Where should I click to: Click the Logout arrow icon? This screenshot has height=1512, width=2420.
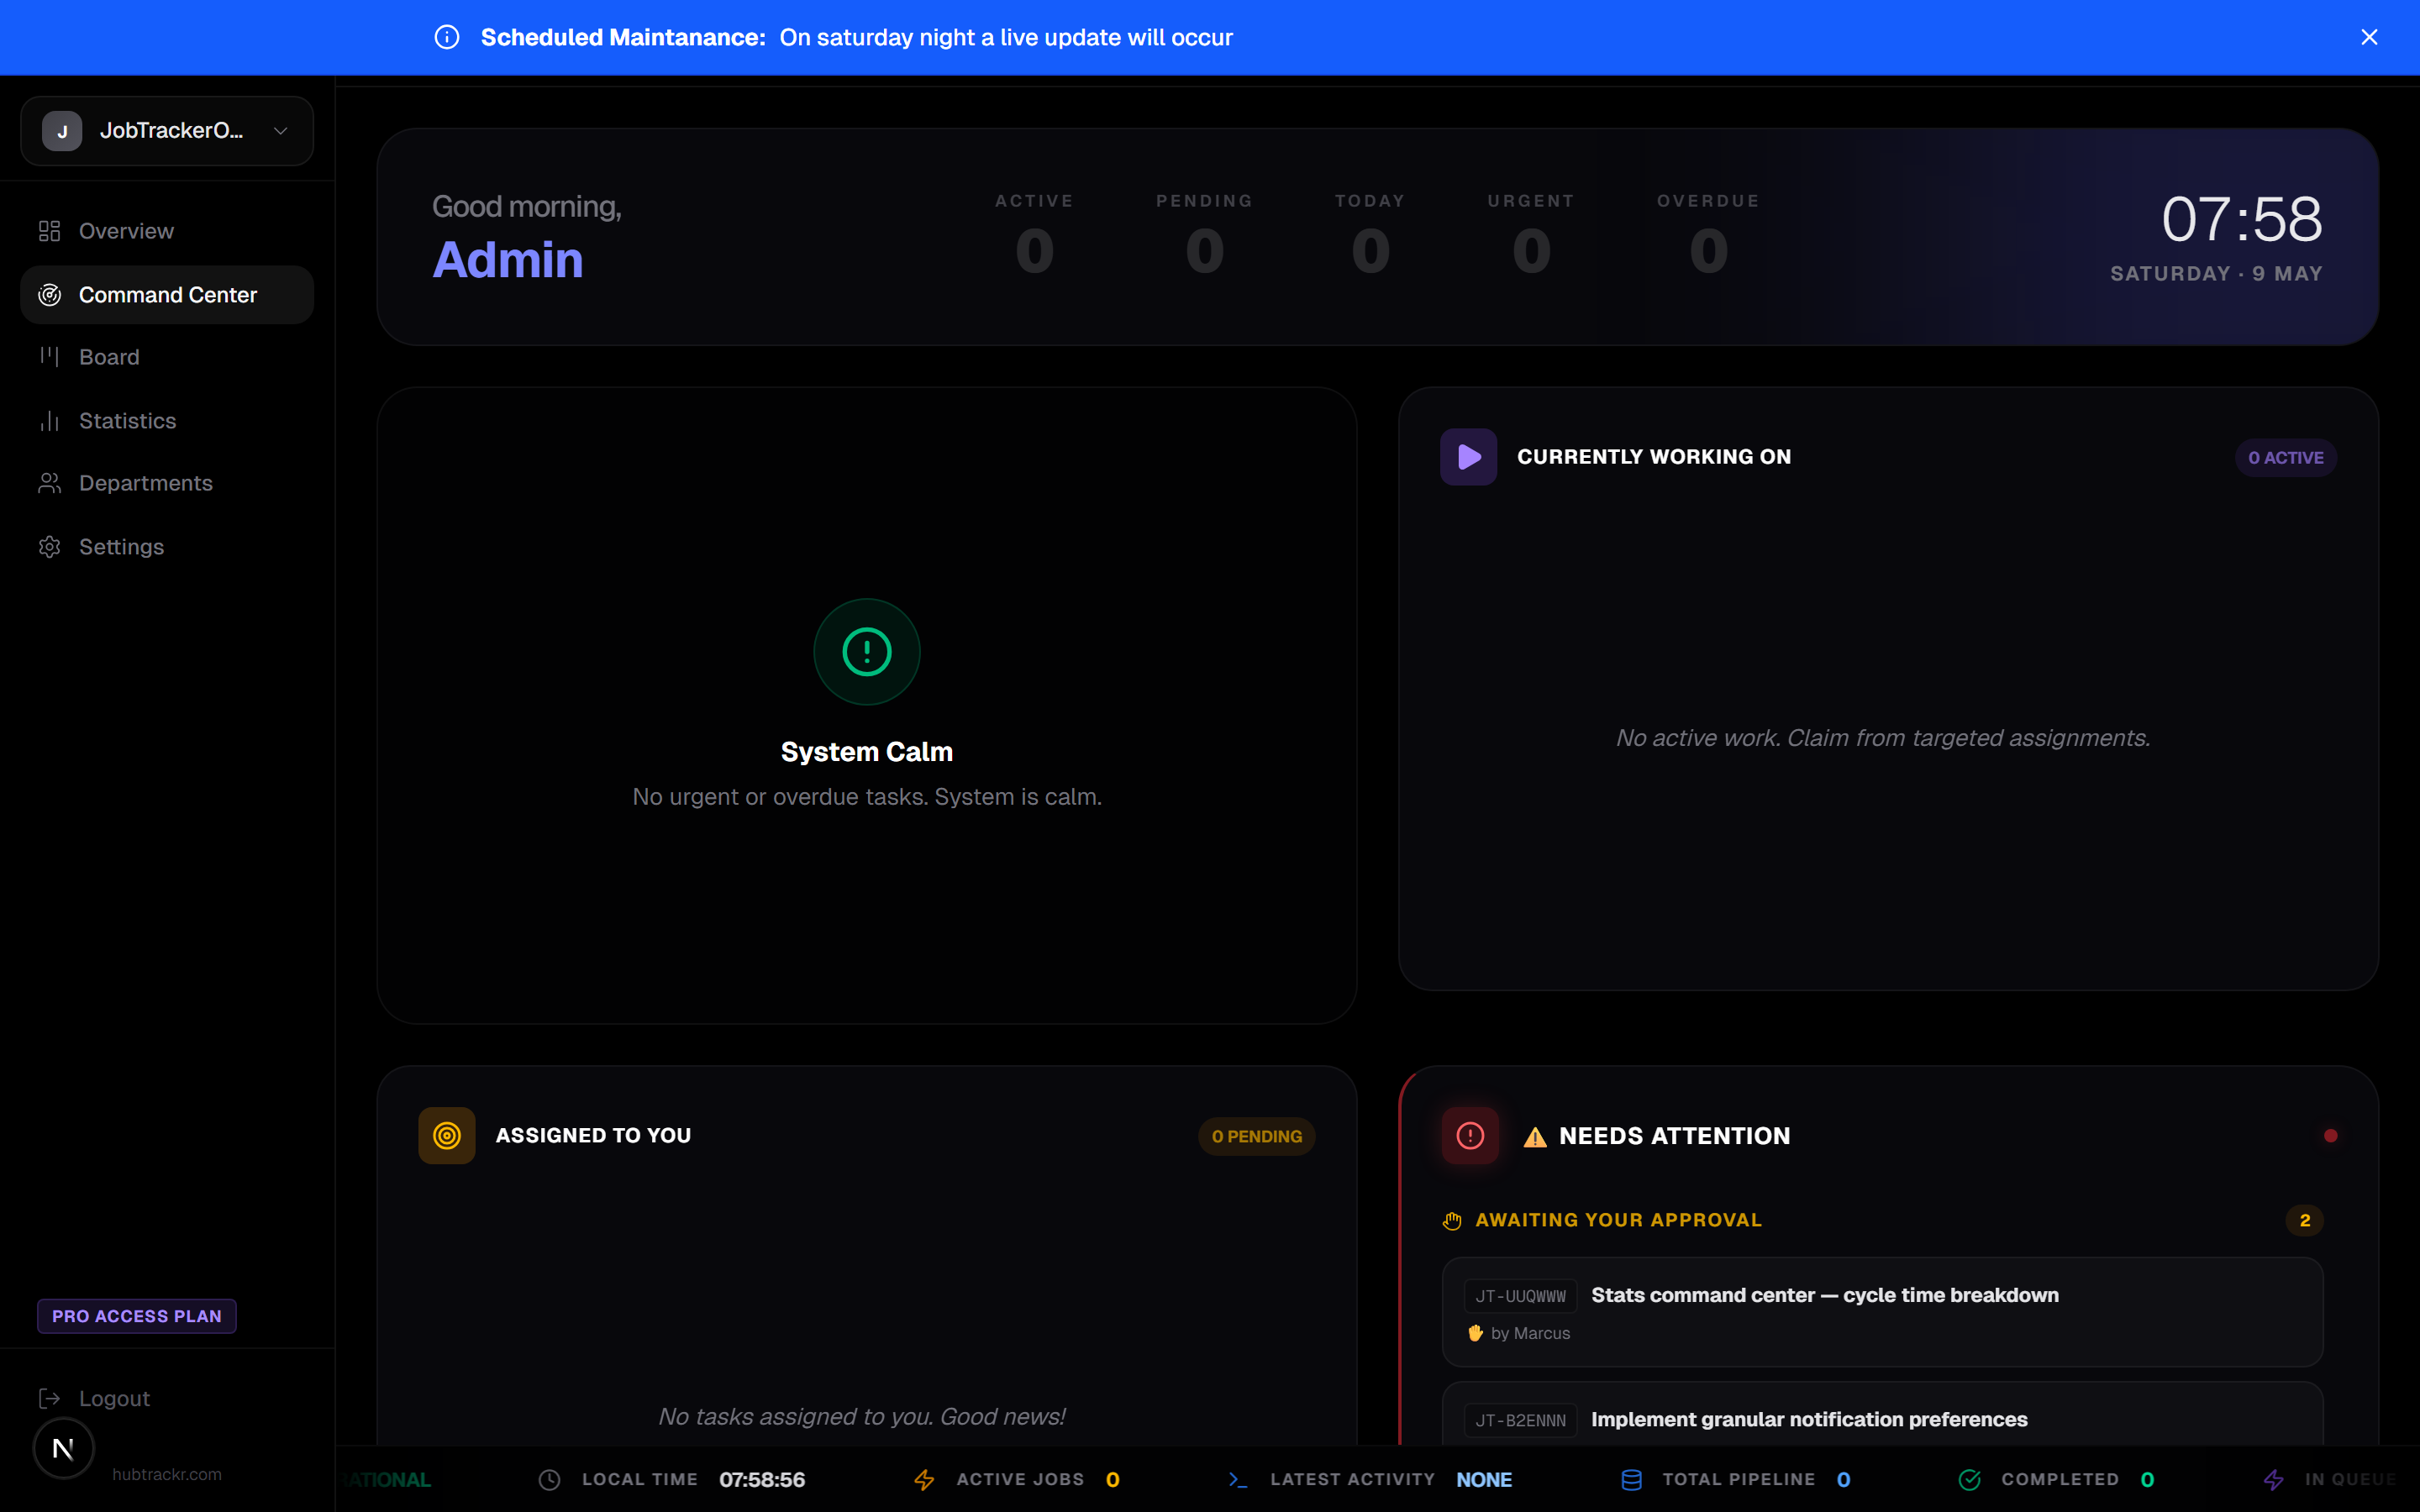[x=50, y=1398]
